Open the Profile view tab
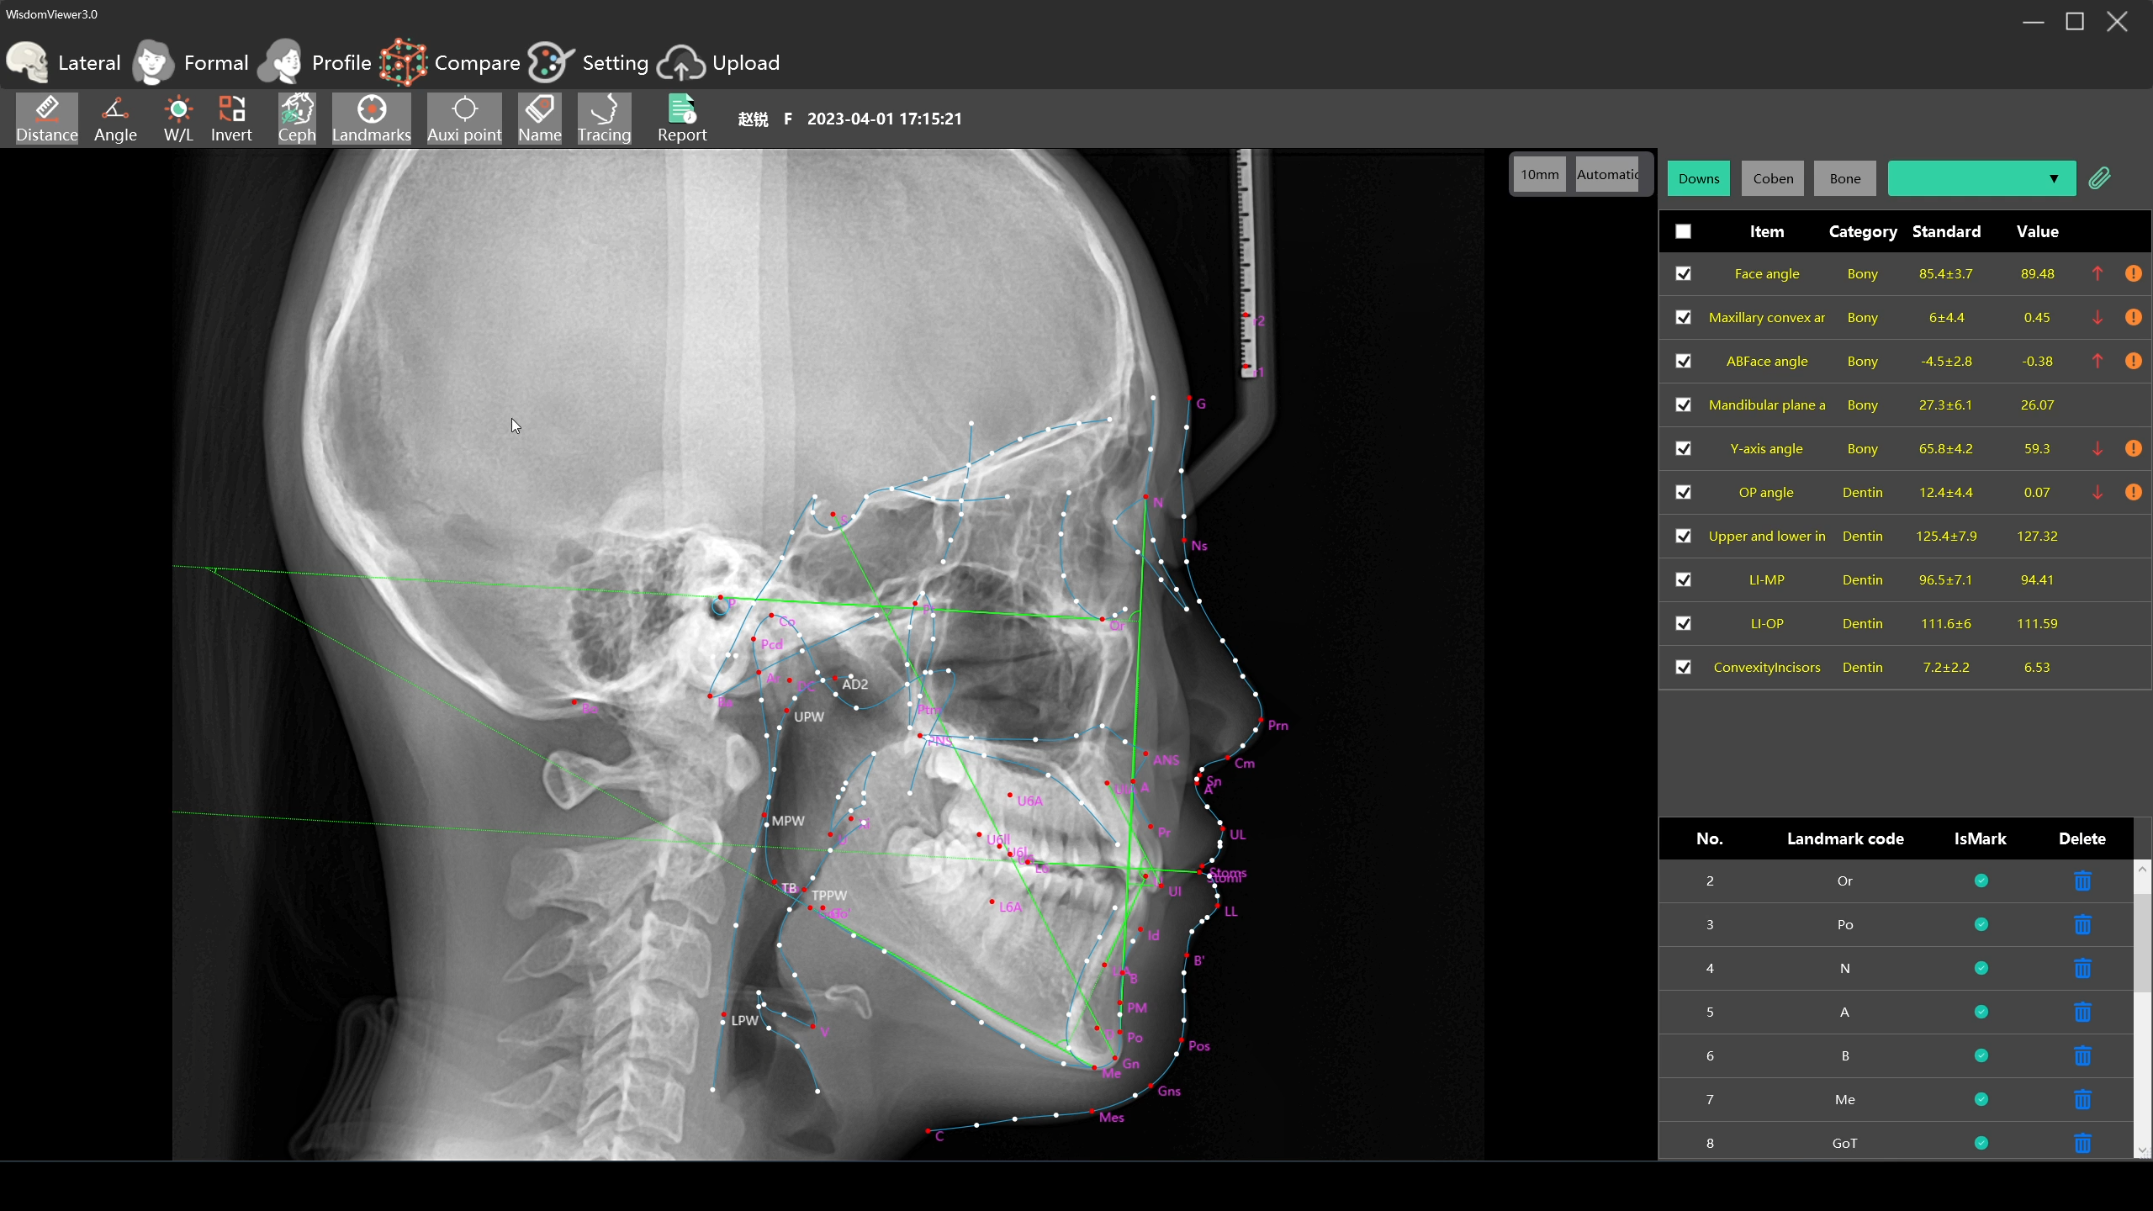Image resolution: width=2153 pixels, height=1211 pixels. (x=315, y=62)
